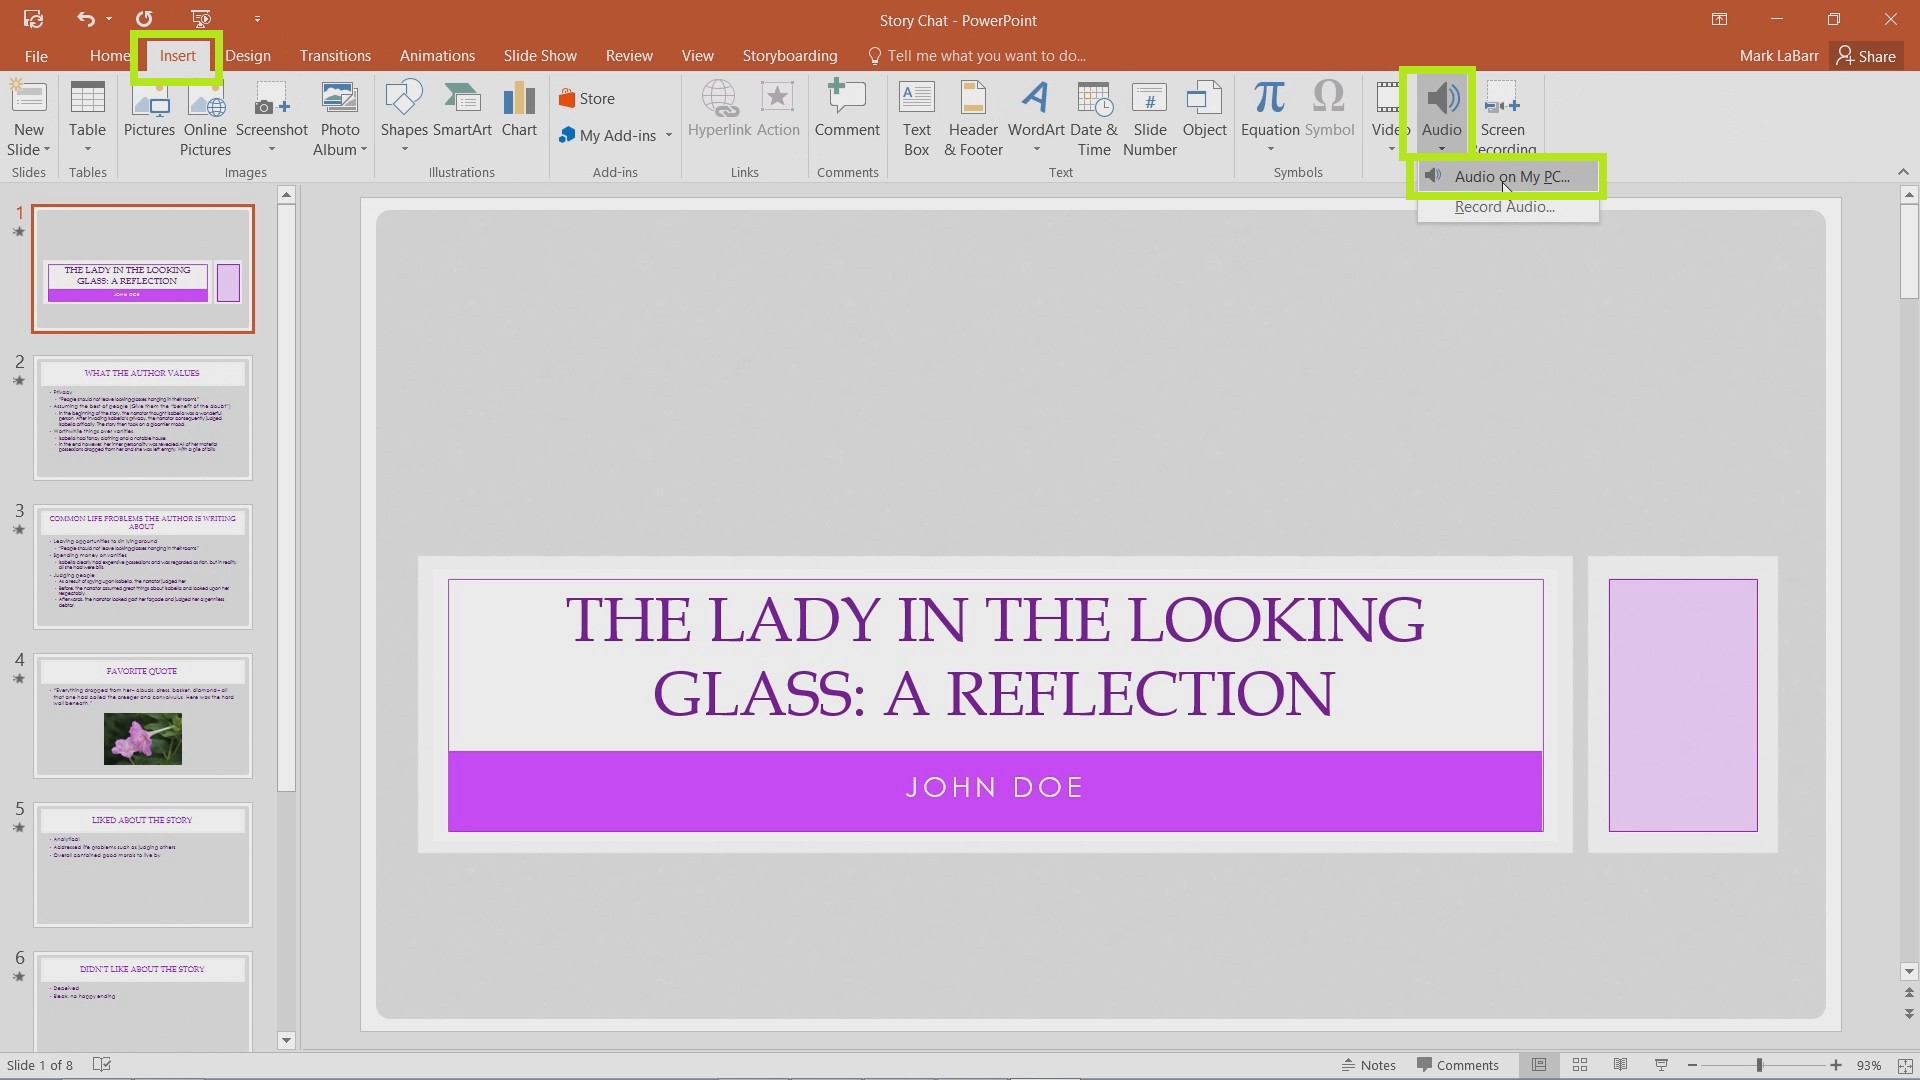The width and height of the screenshot is (1920, 1080).
Task: Open the New Slide layout dropdown arrow
Action: click(x=46, y=150)
